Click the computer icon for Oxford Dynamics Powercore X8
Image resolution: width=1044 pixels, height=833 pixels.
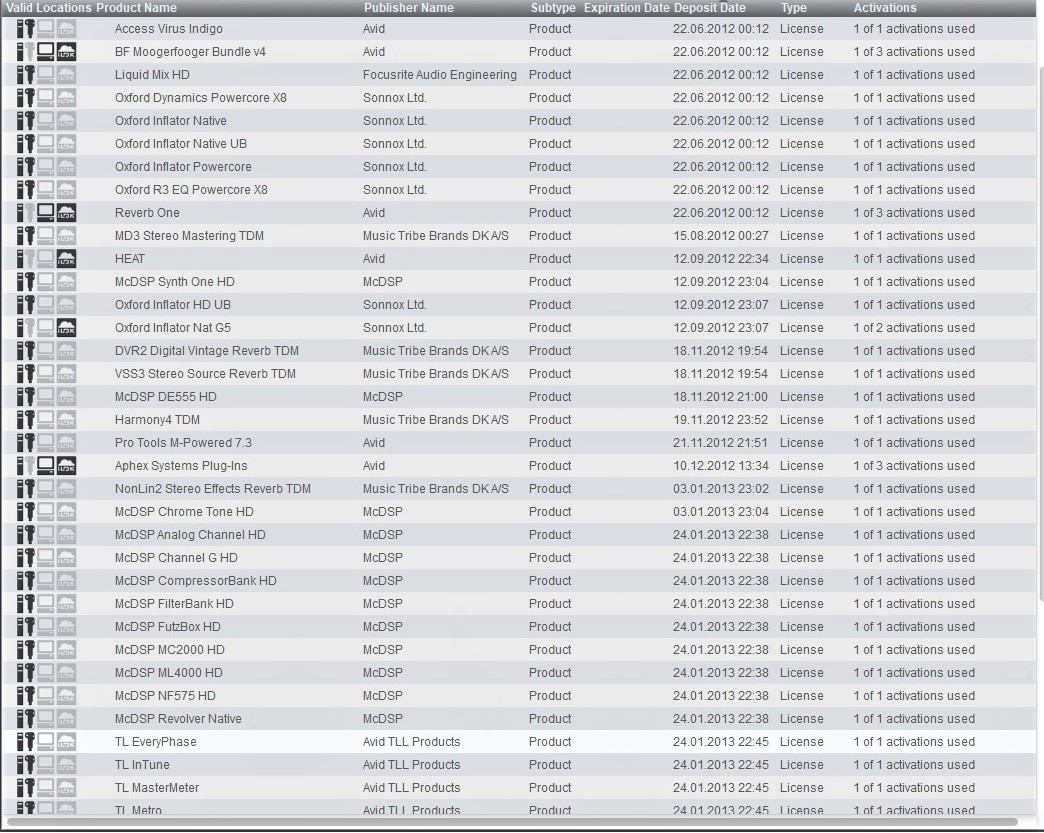(45, 97)
